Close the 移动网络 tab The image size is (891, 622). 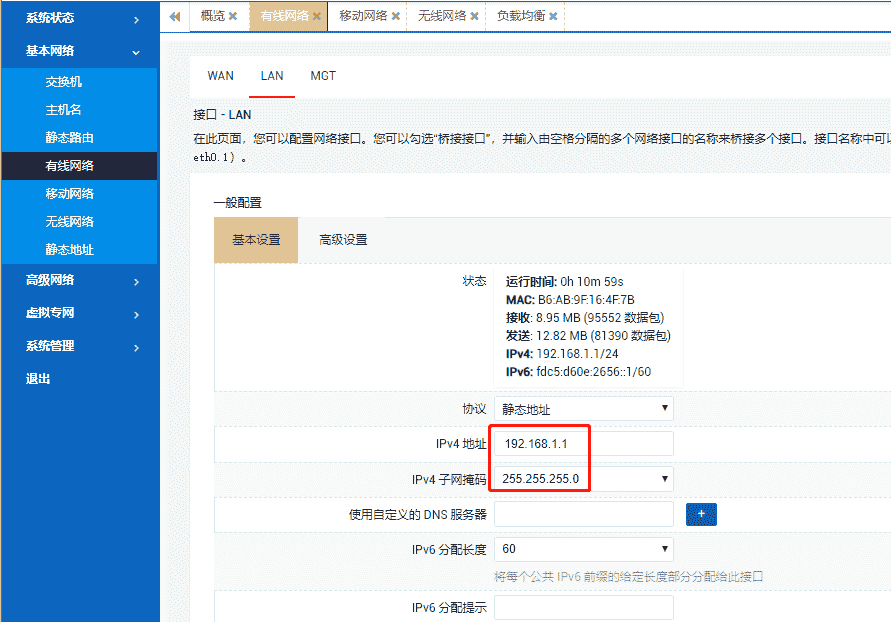click(x=395, y=17)
